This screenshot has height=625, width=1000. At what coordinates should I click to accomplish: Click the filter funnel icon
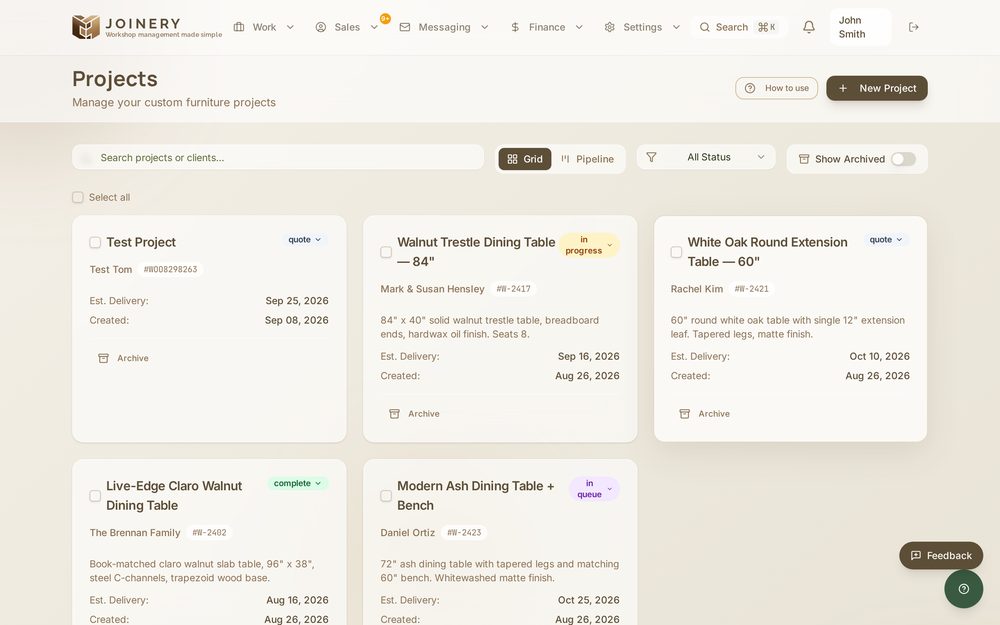click(x=651, y=157)
